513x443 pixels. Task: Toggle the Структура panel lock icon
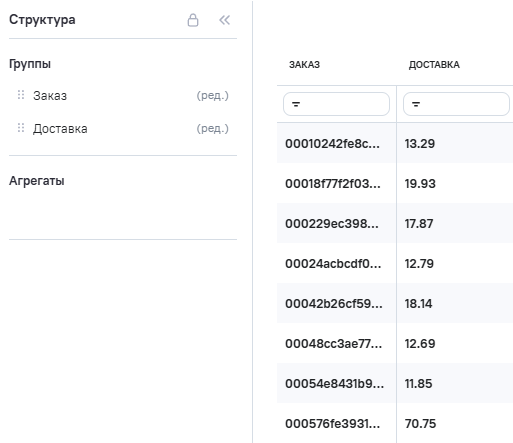coord(193,20)
